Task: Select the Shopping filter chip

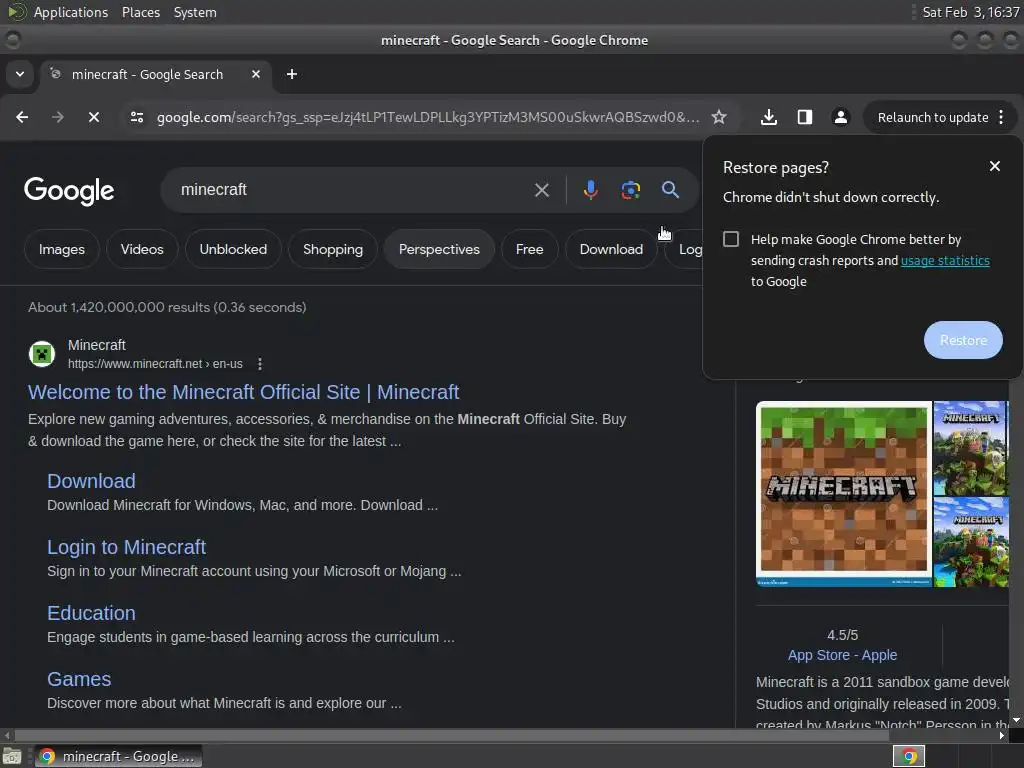Action: [332, 249]
